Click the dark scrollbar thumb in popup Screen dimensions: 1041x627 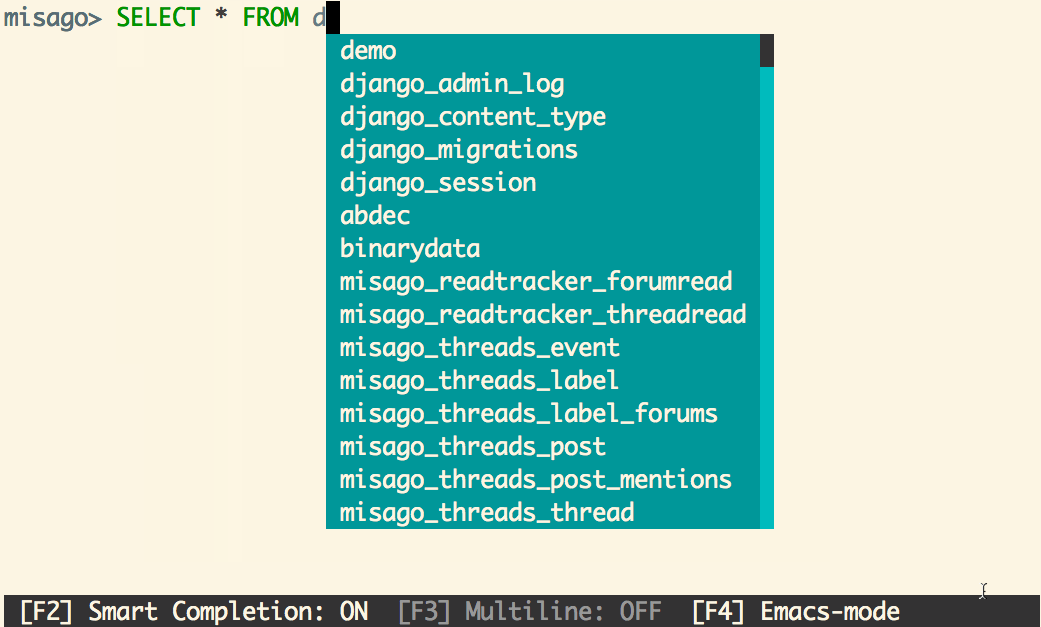click(767, 50)
